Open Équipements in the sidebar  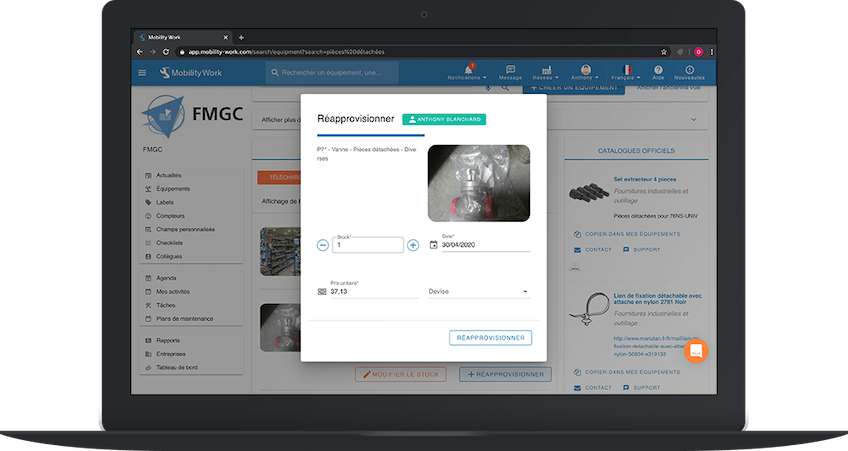173,189
